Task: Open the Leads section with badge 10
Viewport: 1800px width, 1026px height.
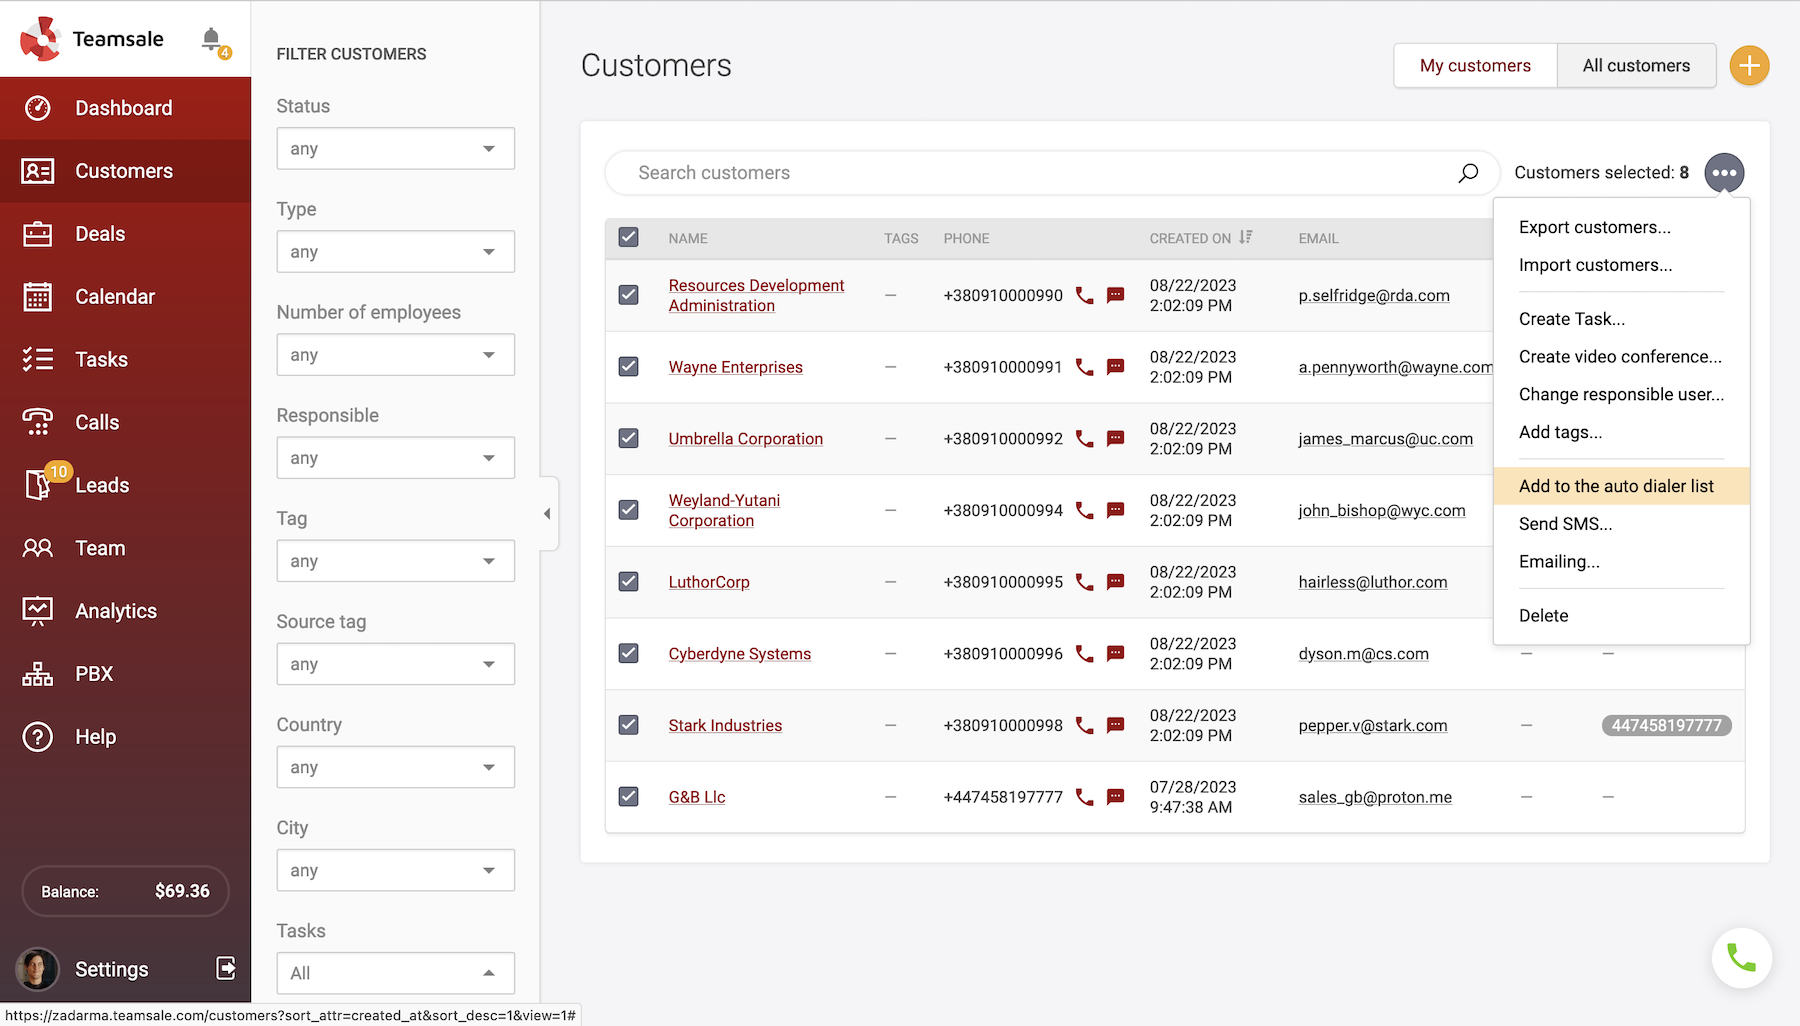Action: tap(101, 485)
